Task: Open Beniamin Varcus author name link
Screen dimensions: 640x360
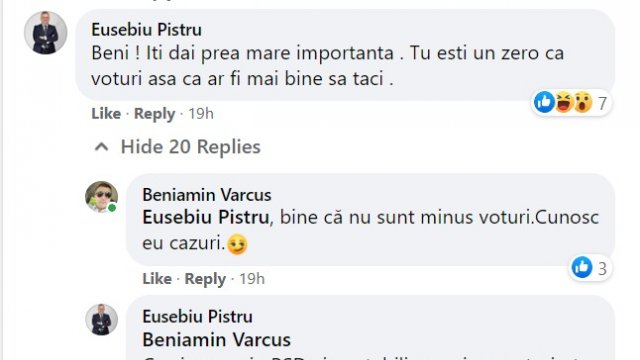Action: click(x=207, y=195)
